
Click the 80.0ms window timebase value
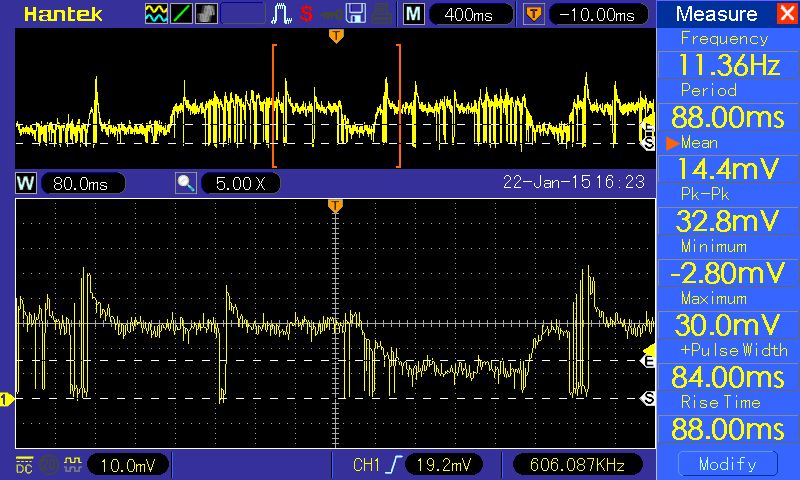click(x=82, y=183)
